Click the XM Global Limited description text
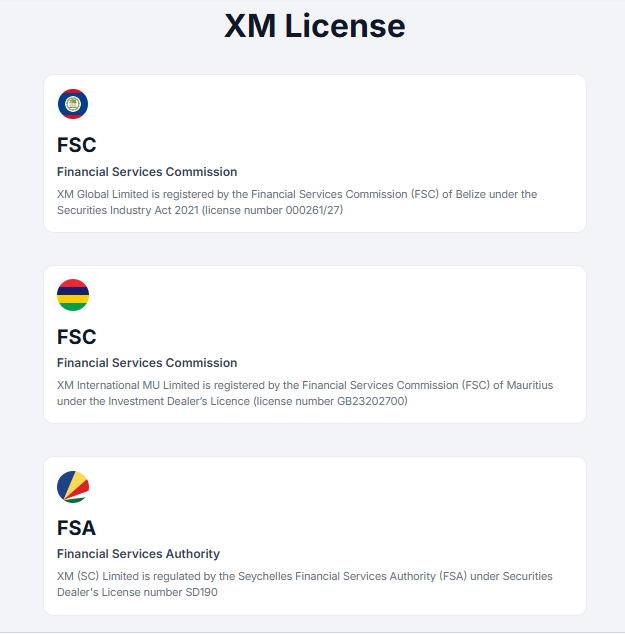This screenshot has width=625, height=634. 297,202
